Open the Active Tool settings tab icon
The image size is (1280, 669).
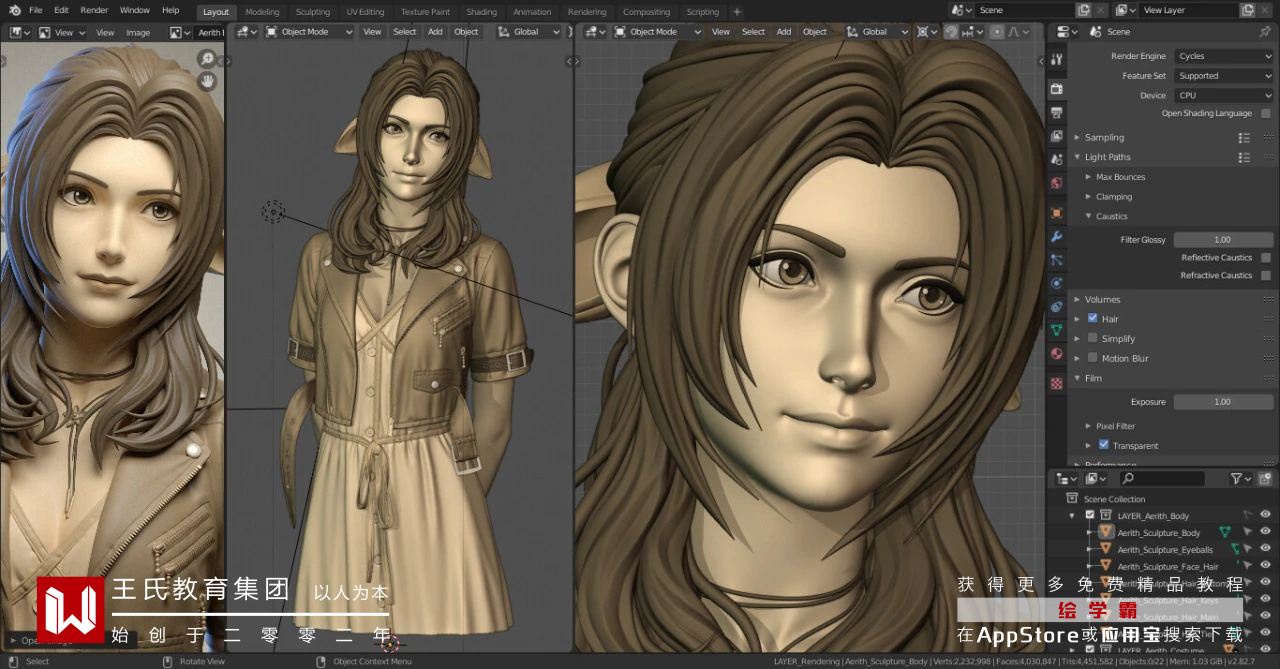[x=1056, y=59]
